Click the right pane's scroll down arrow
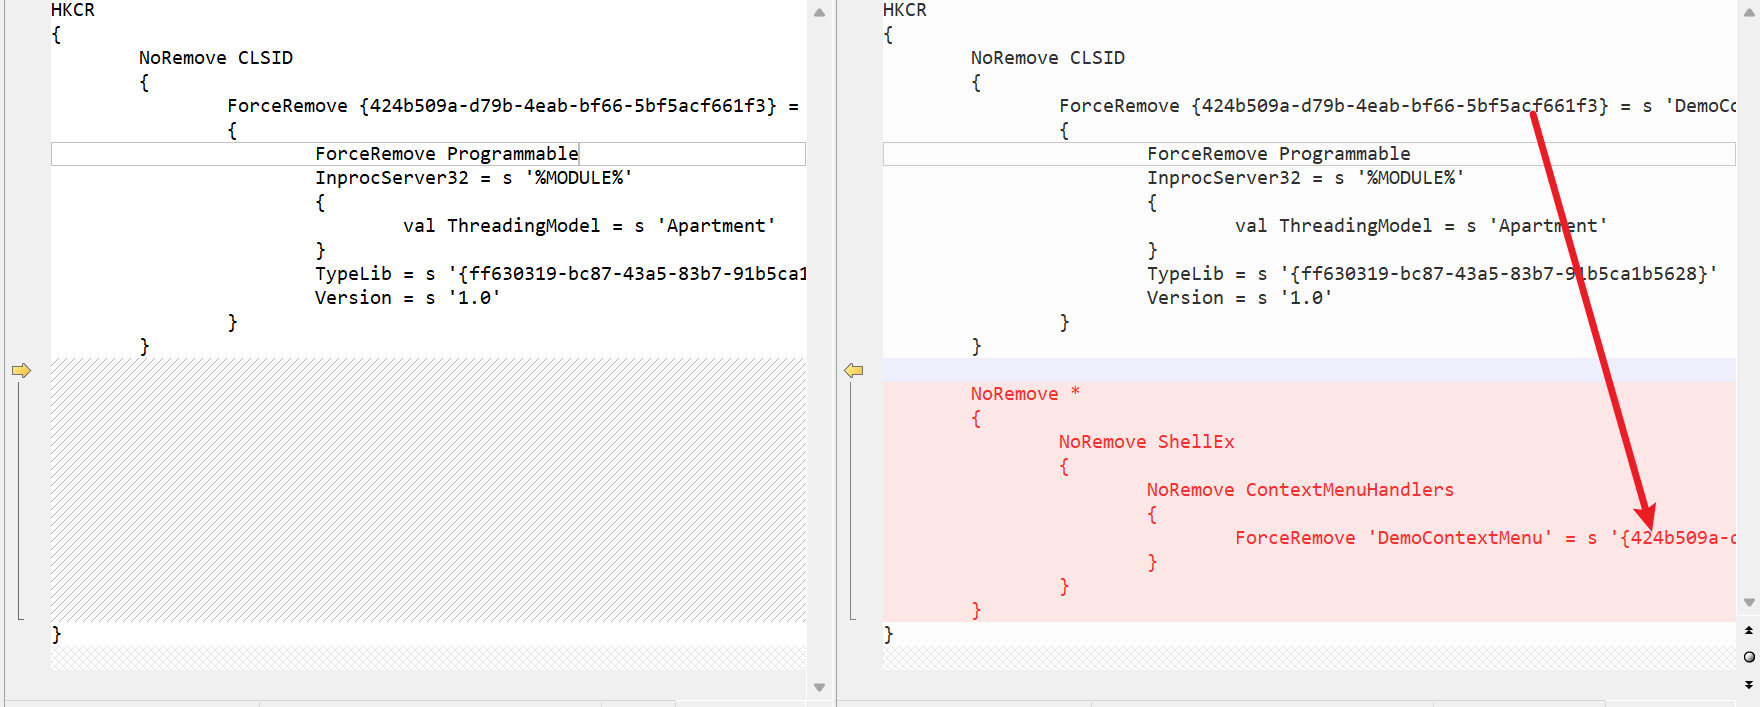Image resolution: width=1760 pixels, height=707 pixels. (1749, 602)
